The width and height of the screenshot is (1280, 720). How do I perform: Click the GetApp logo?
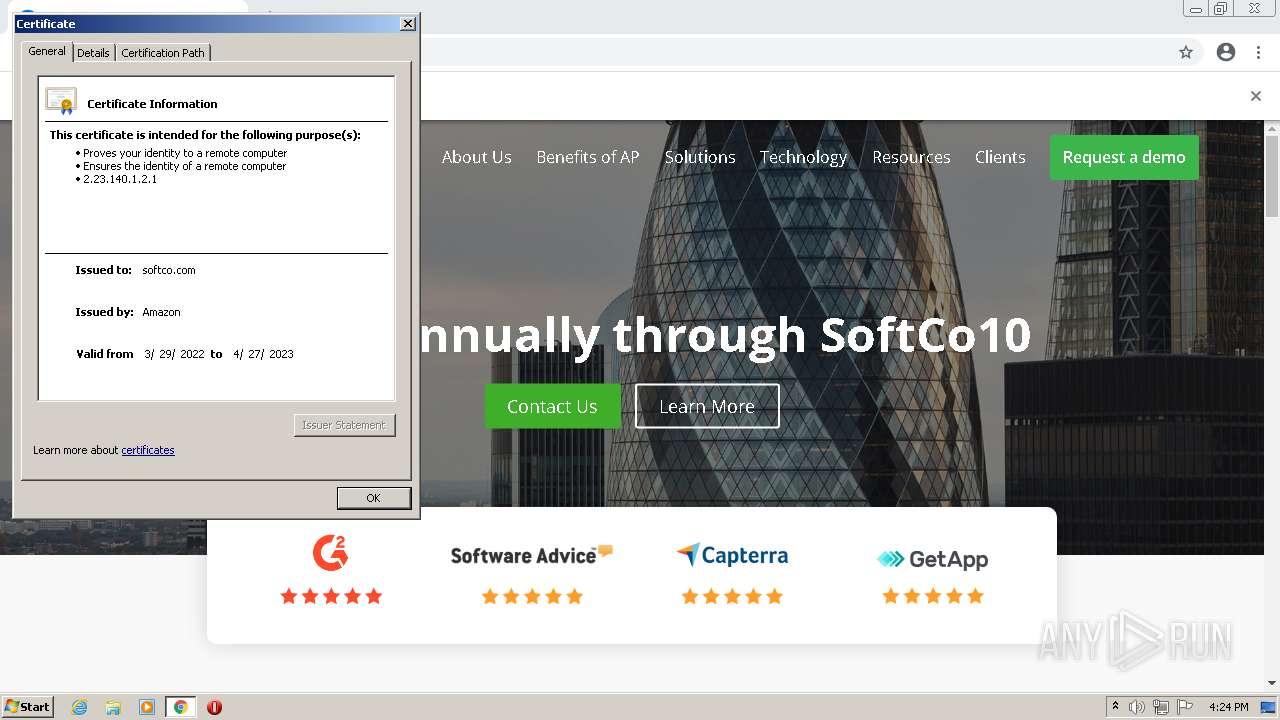pyautogui.click(x=932, y=559)
